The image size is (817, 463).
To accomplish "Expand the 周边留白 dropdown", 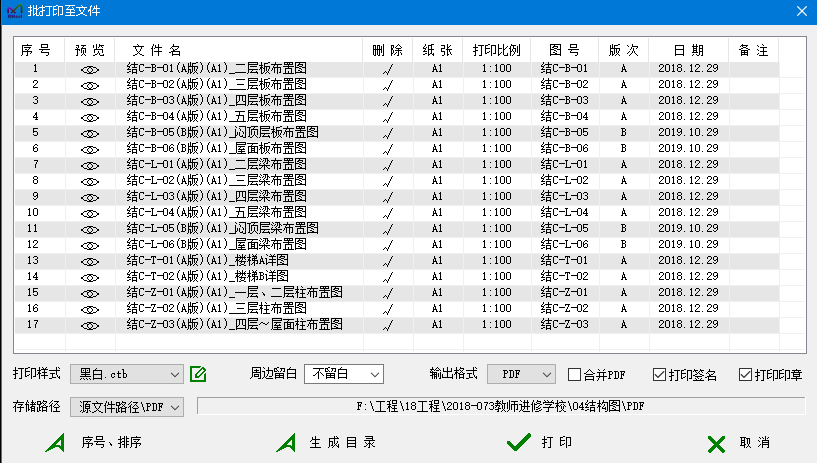I will coord(343,374).
